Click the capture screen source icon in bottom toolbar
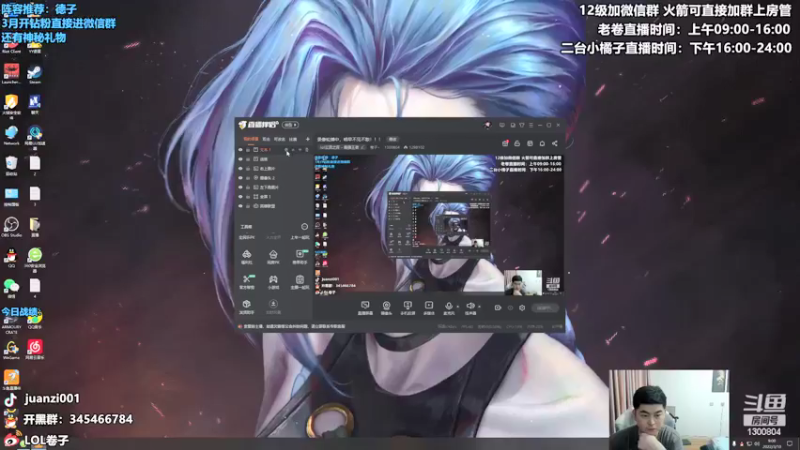 click(365, 307)
